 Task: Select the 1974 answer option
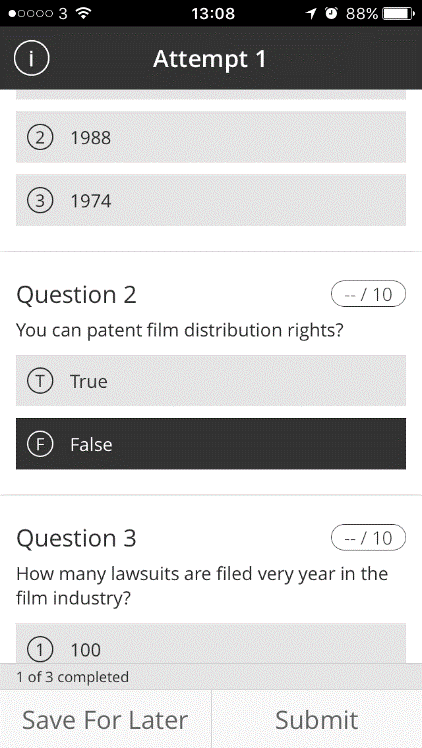point(211,200)
